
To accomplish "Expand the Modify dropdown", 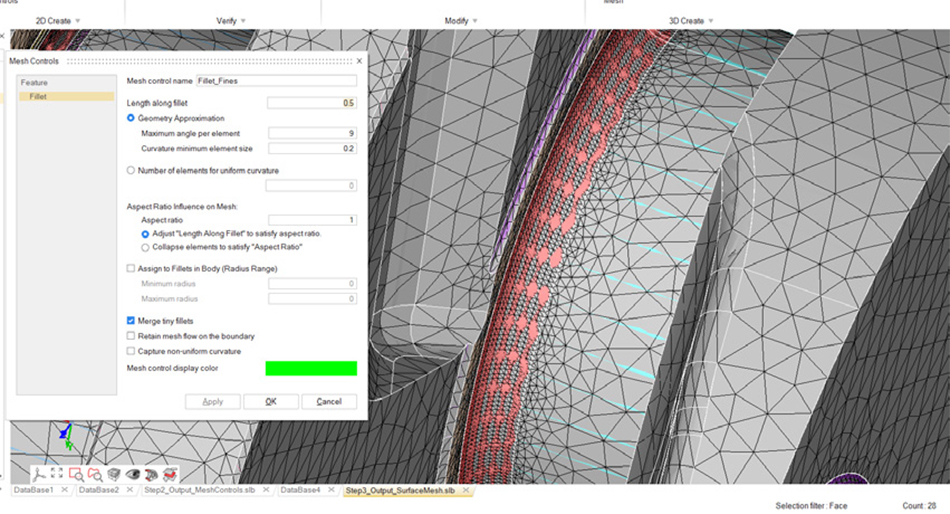I will 461,21.
